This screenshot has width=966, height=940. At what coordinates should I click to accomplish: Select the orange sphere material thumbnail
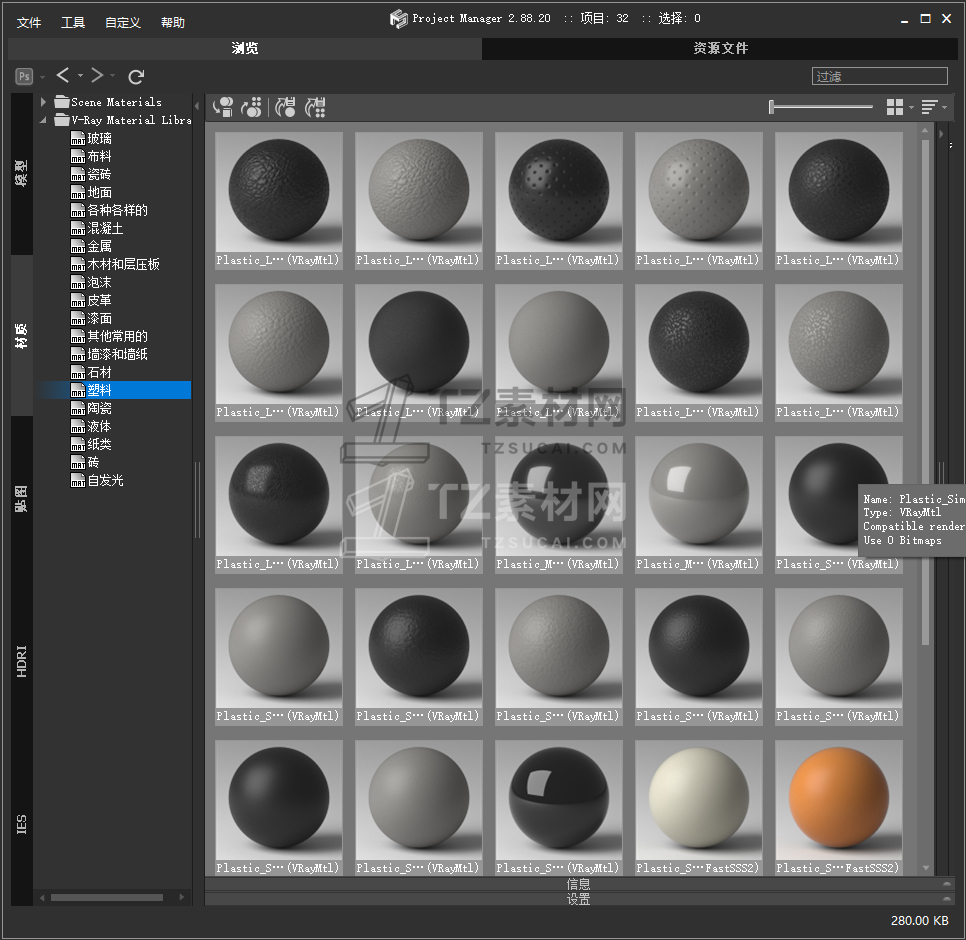(838, 800)
